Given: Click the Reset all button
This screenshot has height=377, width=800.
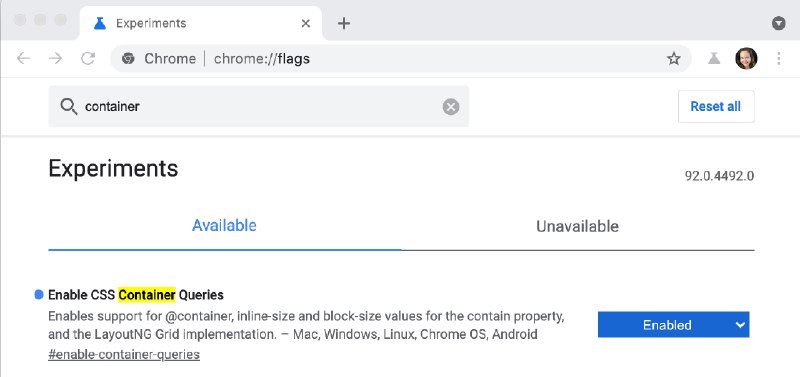Looking at the screenshot, I should pyautogui.click(x=716, y=107).
